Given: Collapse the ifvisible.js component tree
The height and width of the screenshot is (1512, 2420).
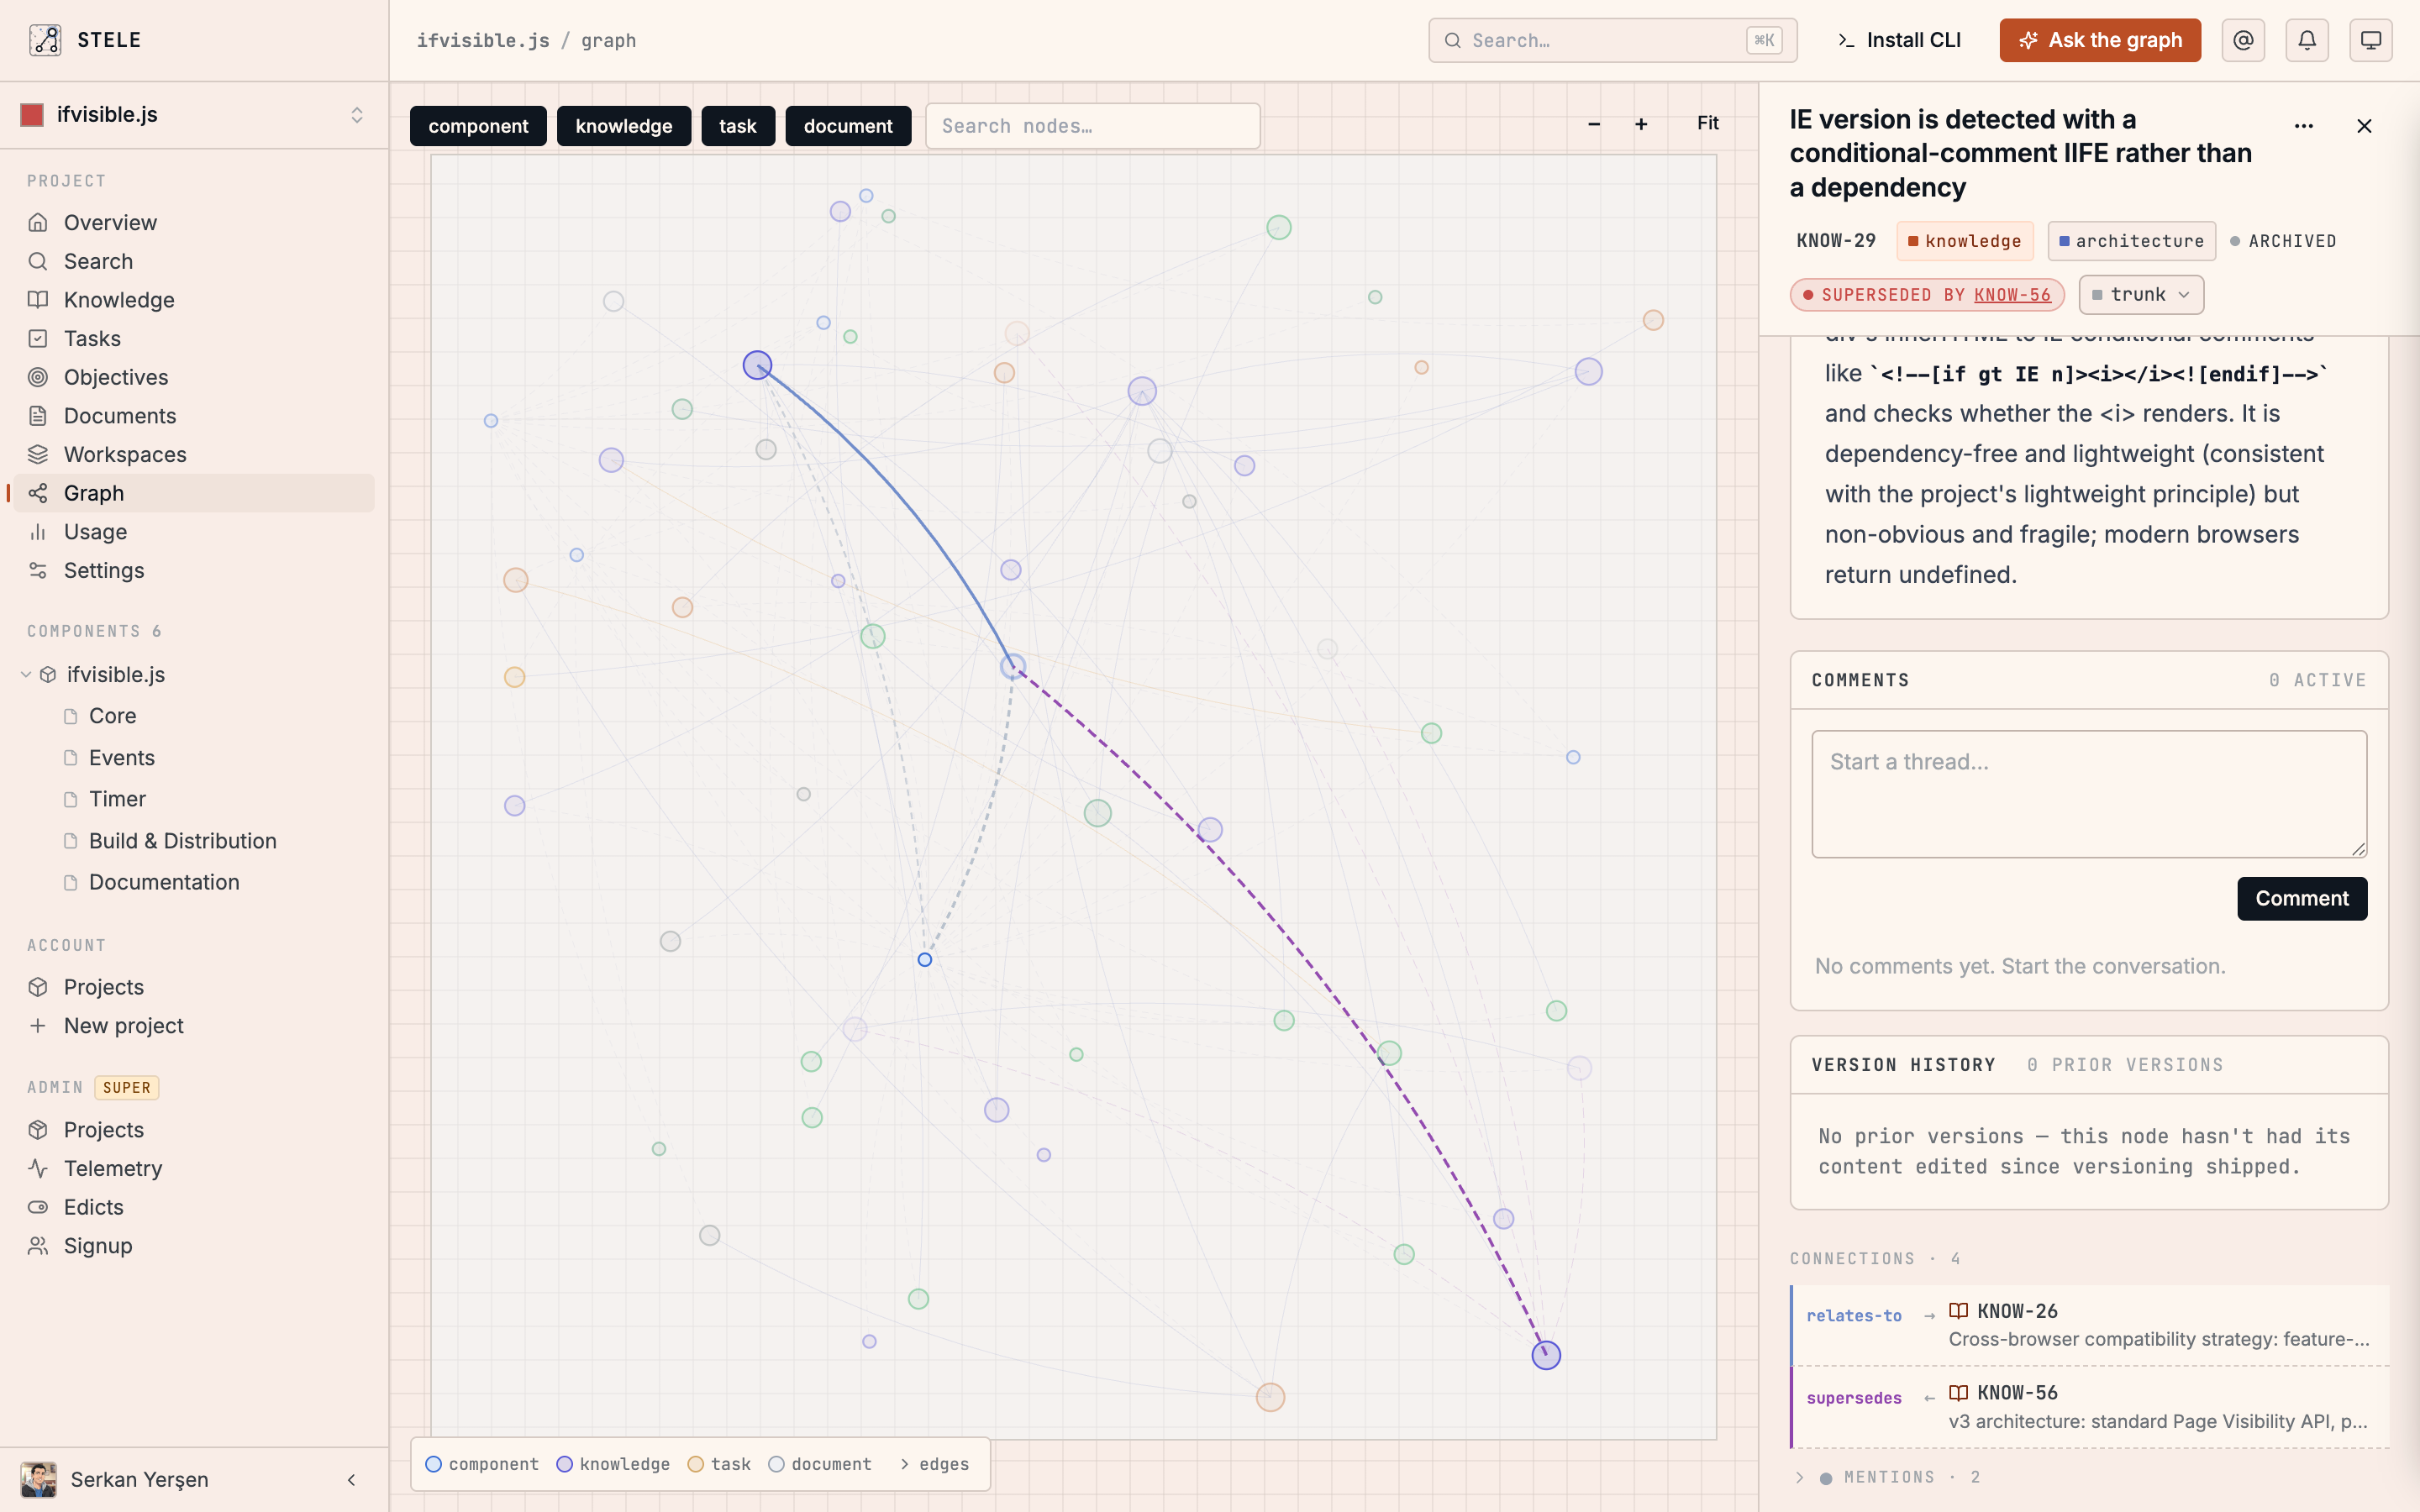Looking at the screenshot, I should pyautogui.click(x=26, y=675).
